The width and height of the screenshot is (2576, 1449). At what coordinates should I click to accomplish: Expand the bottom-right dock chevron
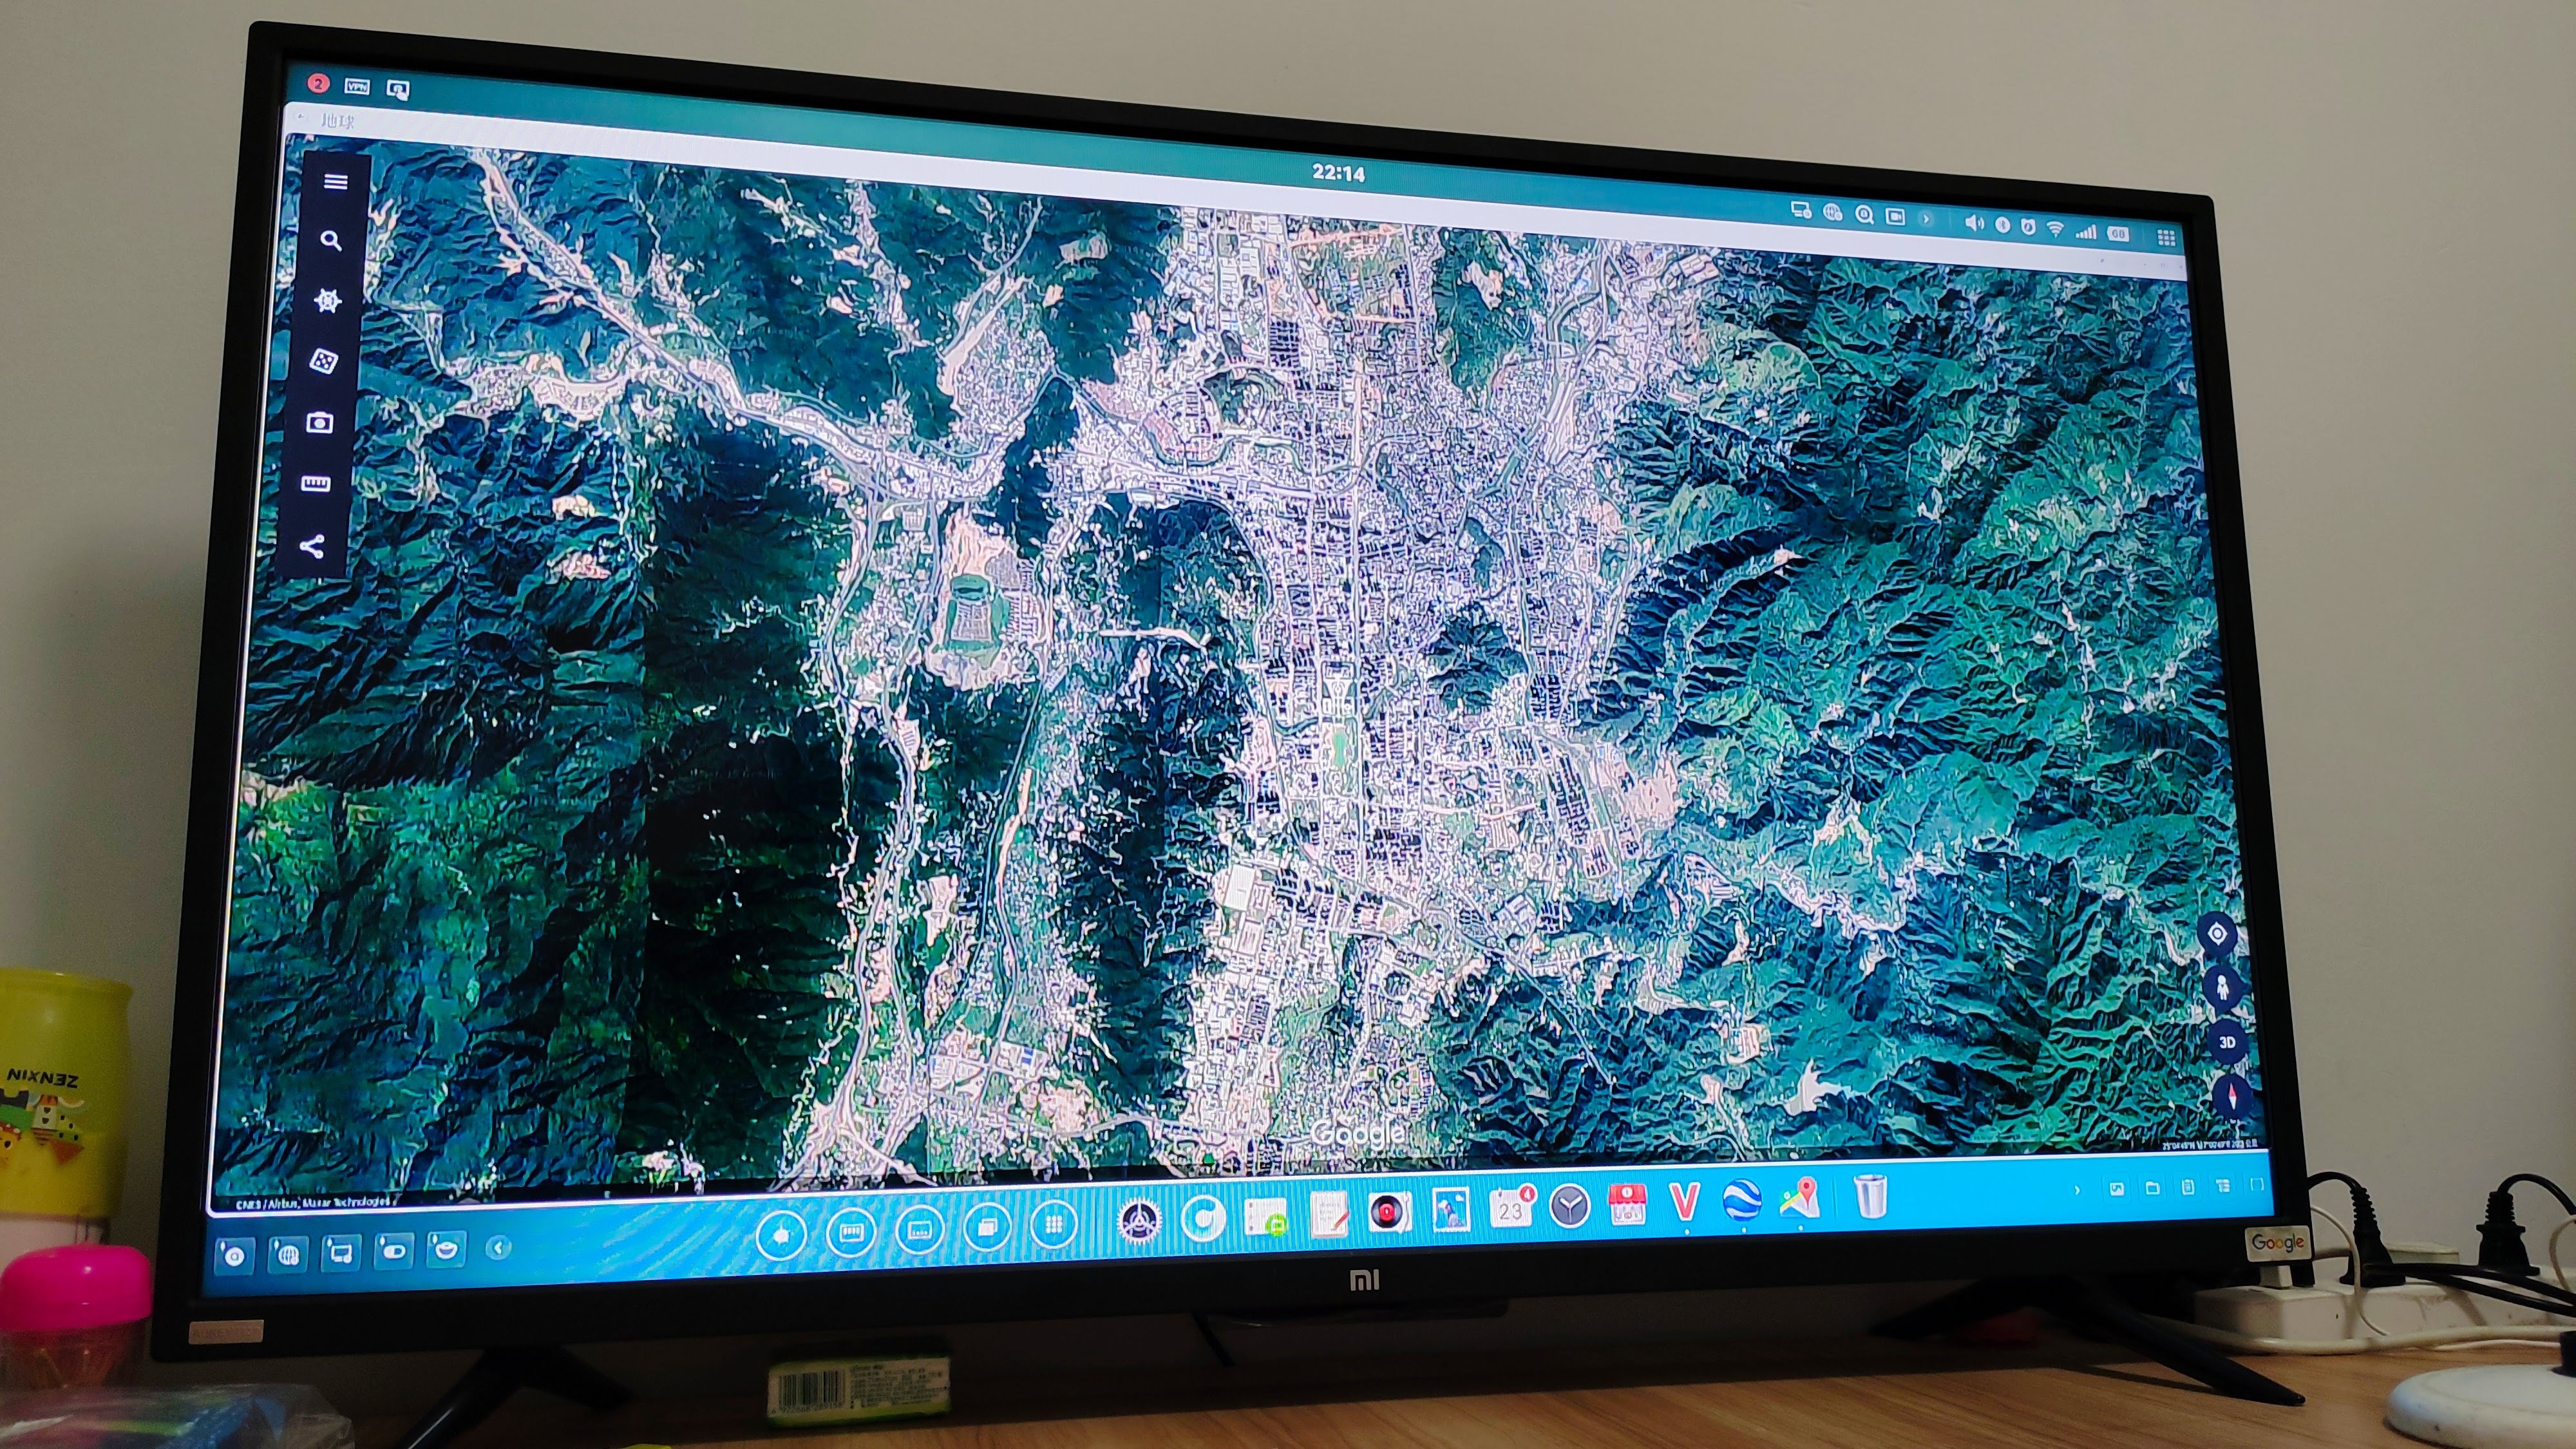2077,1190
